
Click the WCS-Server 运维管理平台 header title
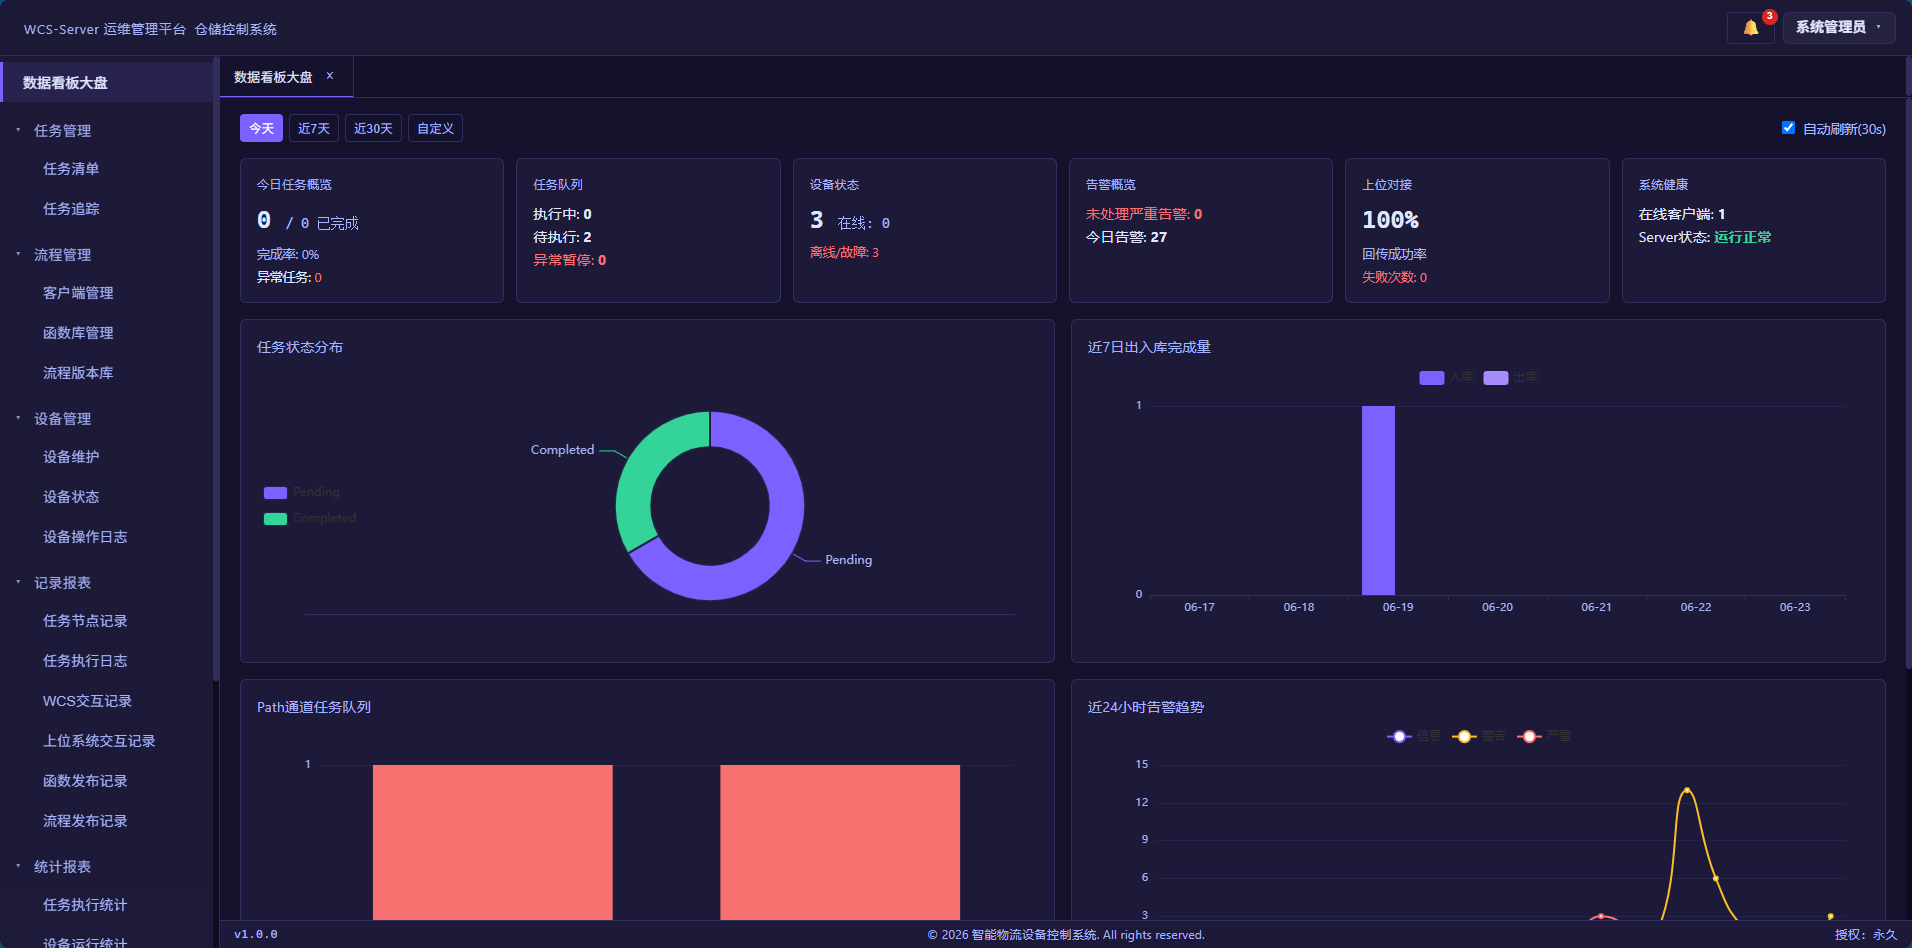click(x=105, y=29)
